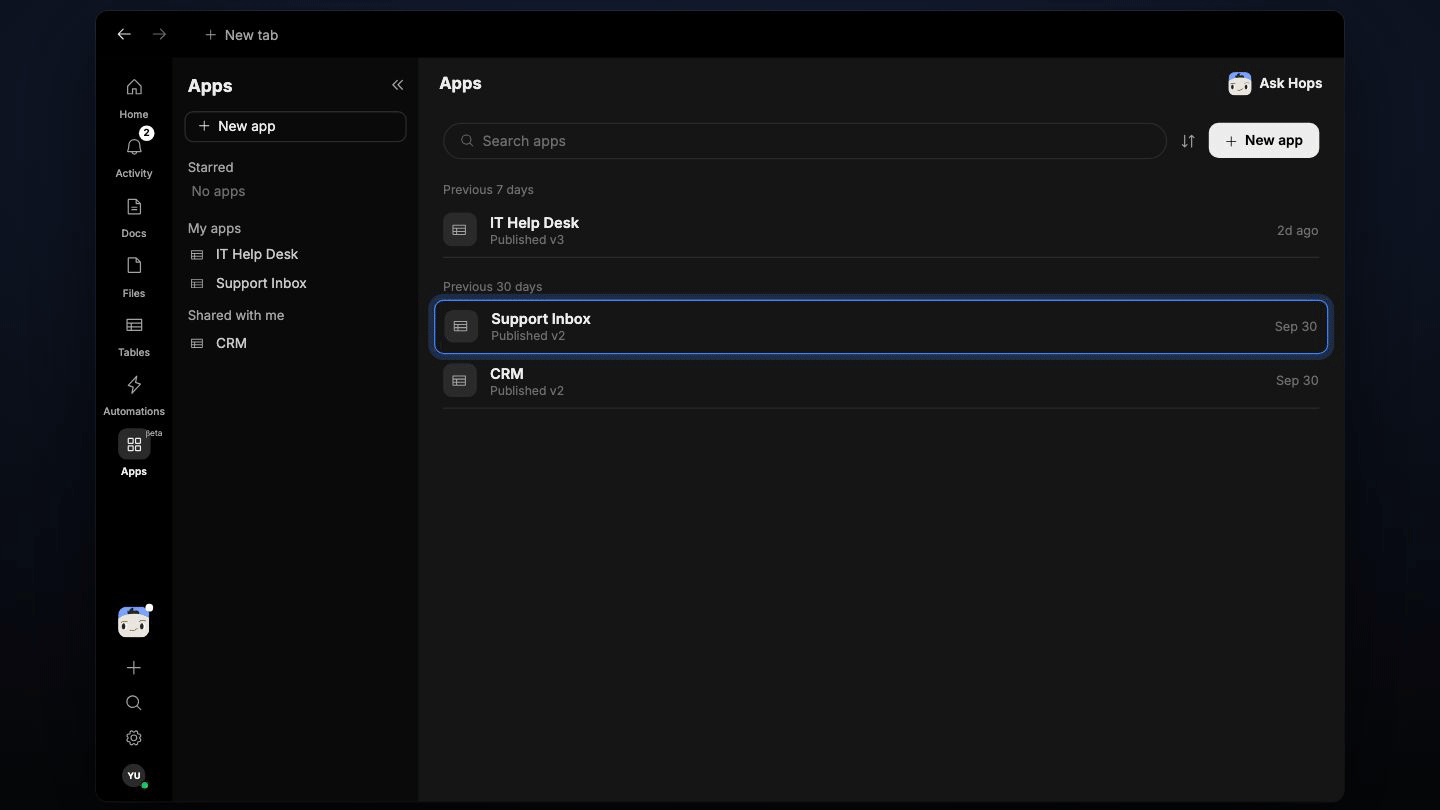Click the Ask Hops button
This screenshot has width=1440, height=810.
pos(1275,84)
